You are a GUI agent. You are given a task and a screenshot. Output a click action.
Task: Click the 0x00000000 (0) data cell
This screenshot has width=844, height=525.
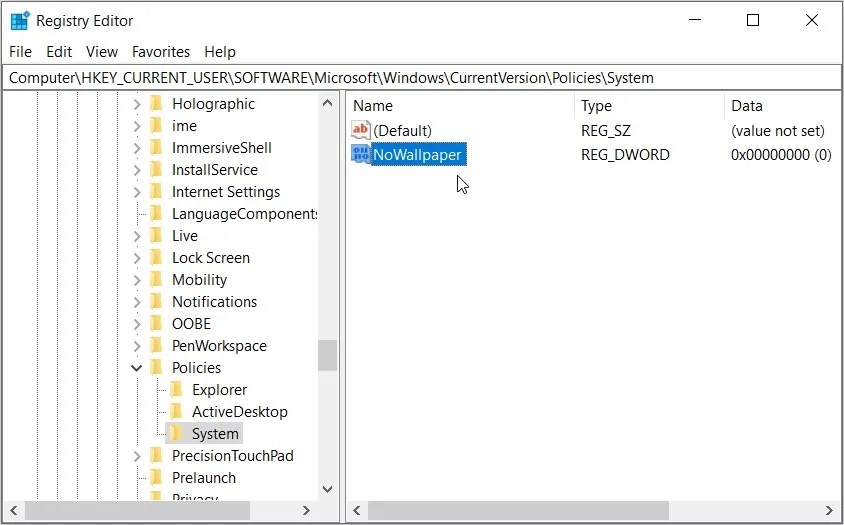pyautogui.click(x=781, y=155)
